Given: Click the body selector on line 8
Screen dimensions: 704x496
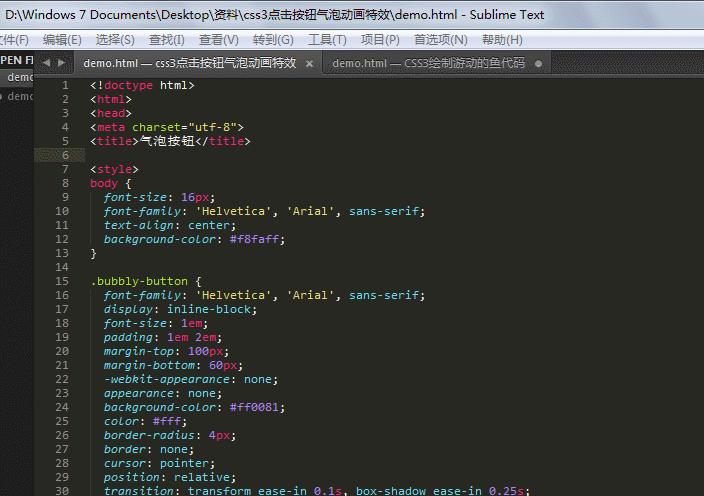Looking at the screenshot, I should coord(104,184).
